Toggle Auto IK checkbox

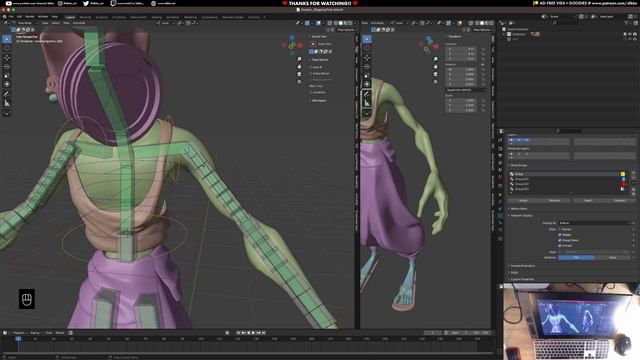pyautogui.click(x=311, y=67)
